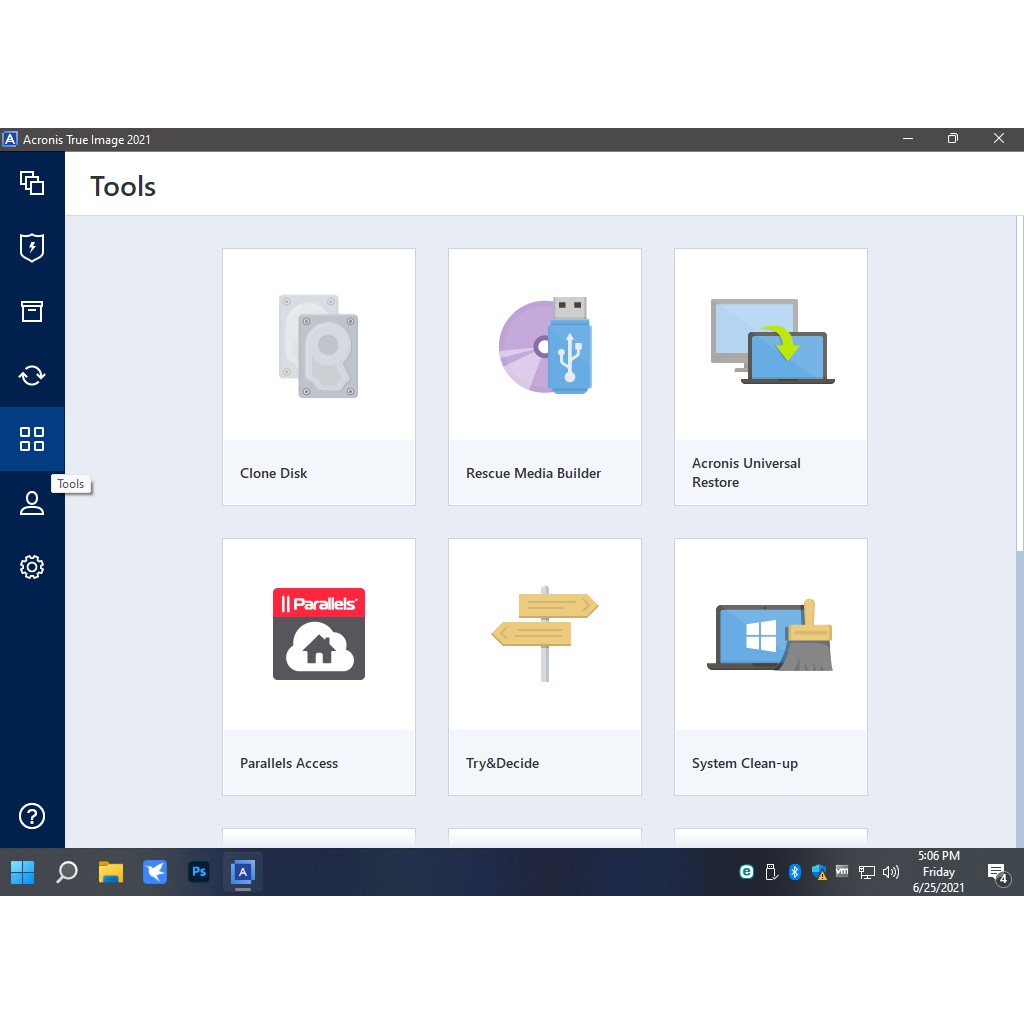Open the Parallels Access tile
This screenshot has height=1024, width=1024.
tap(318, 666)
